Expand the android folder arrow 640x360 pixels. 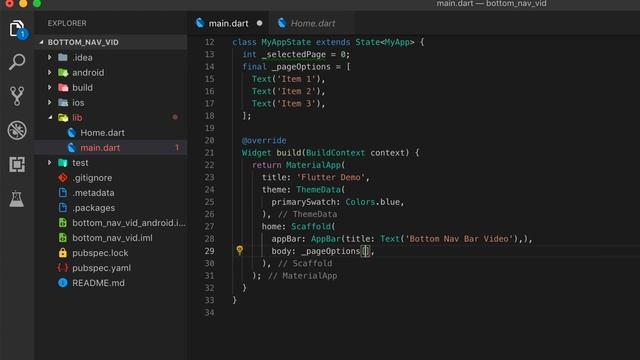(50, 73)
